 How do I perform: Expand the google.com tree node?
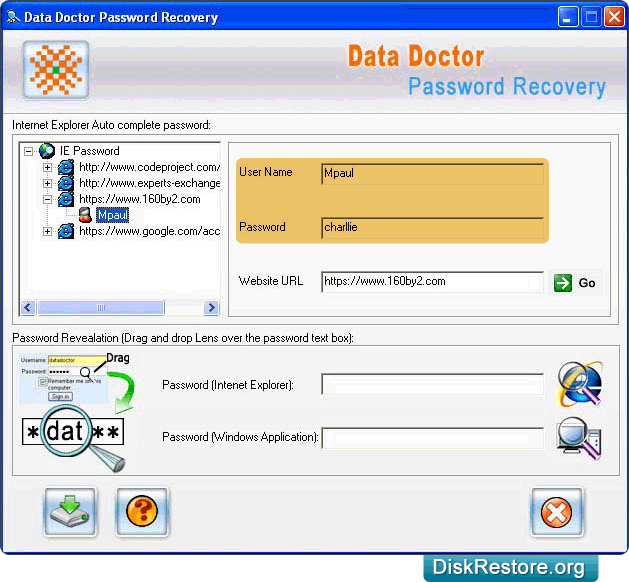[47, 231]
